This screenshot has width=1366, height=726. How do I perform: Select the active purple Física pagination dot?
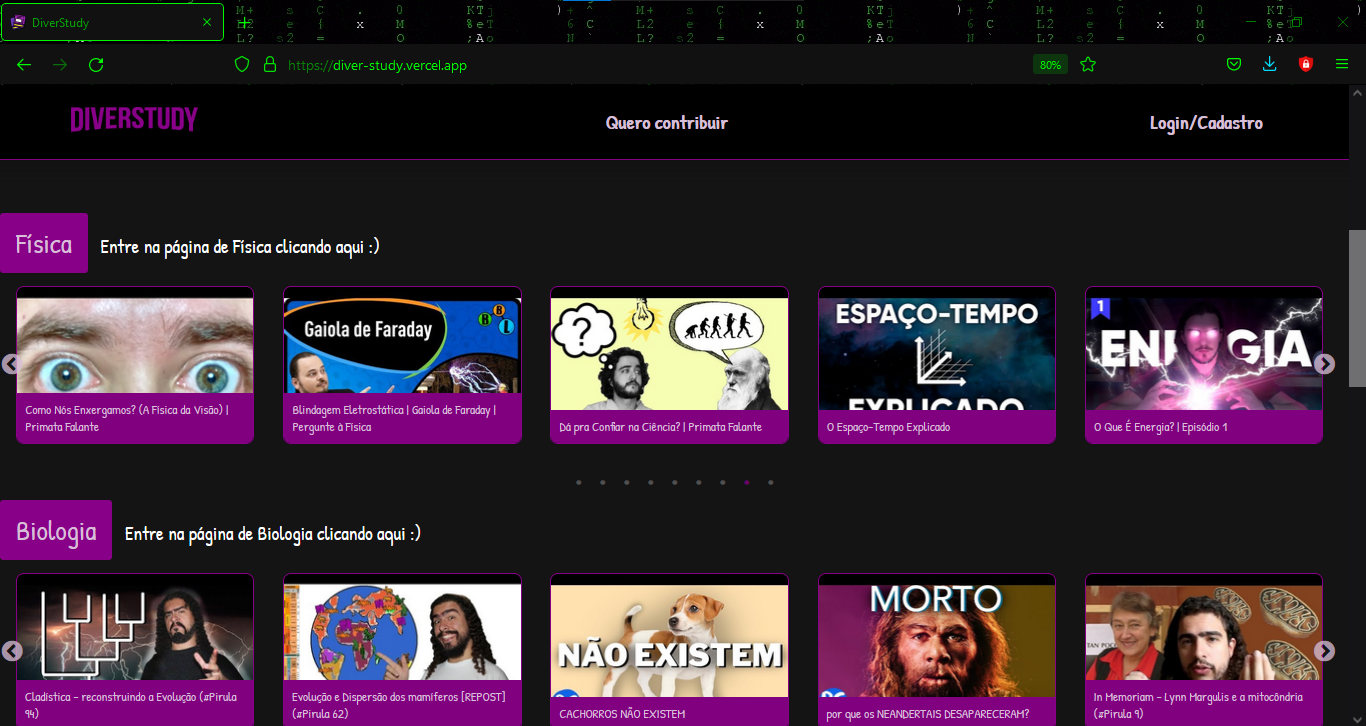(x=746, y=483)
